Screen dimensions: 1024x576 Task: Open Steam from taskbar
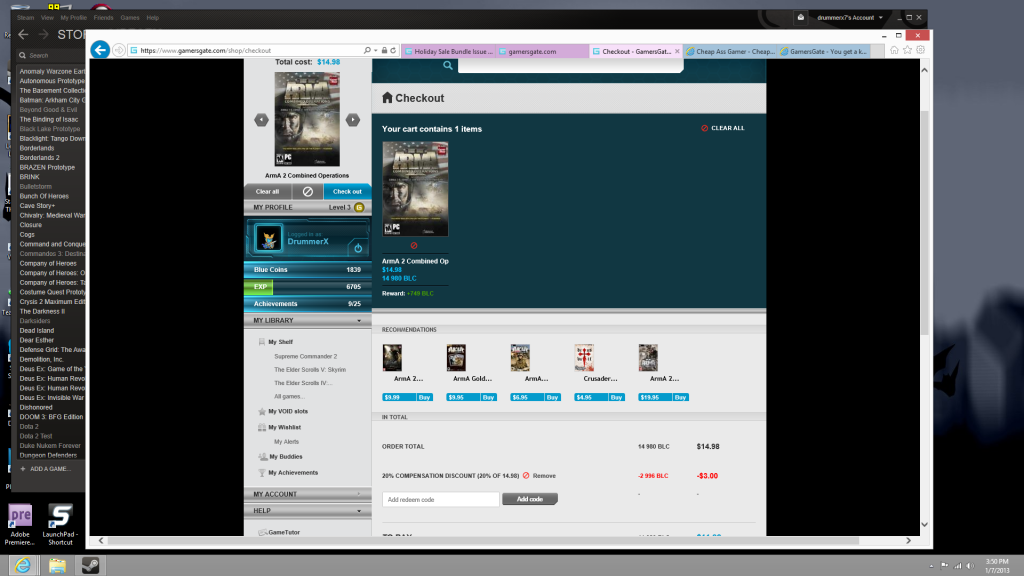coord(90,566)
